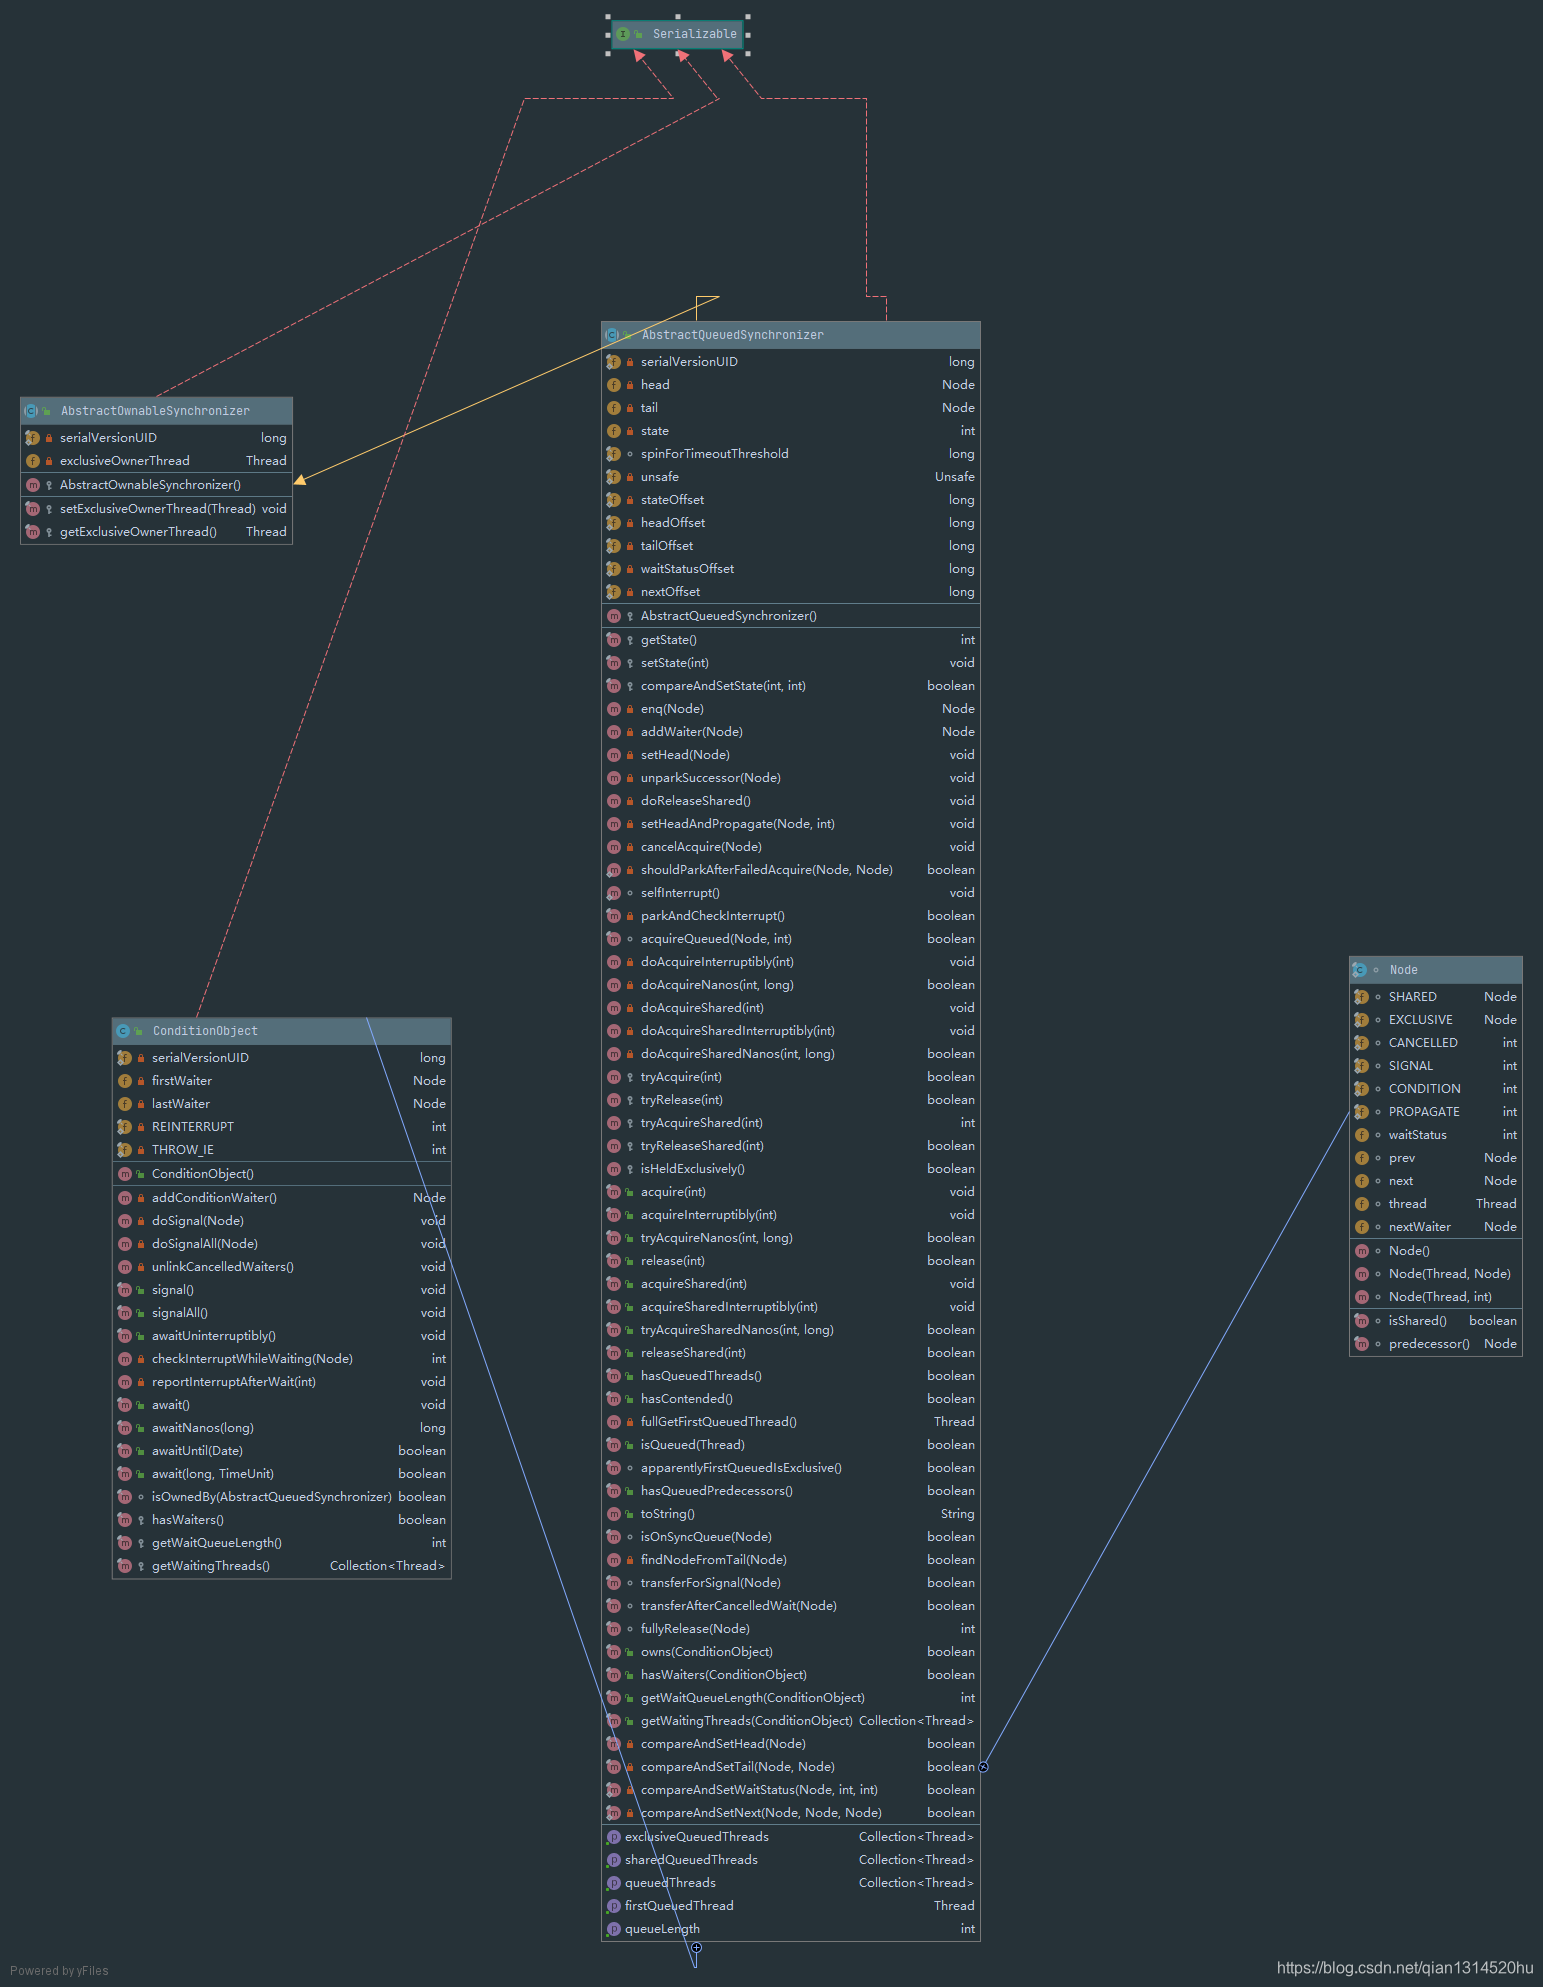The height and width of the screenshot is (1987, 1543).
Task: Click method icon beside toString()
Action: [x=613, y=1514]
